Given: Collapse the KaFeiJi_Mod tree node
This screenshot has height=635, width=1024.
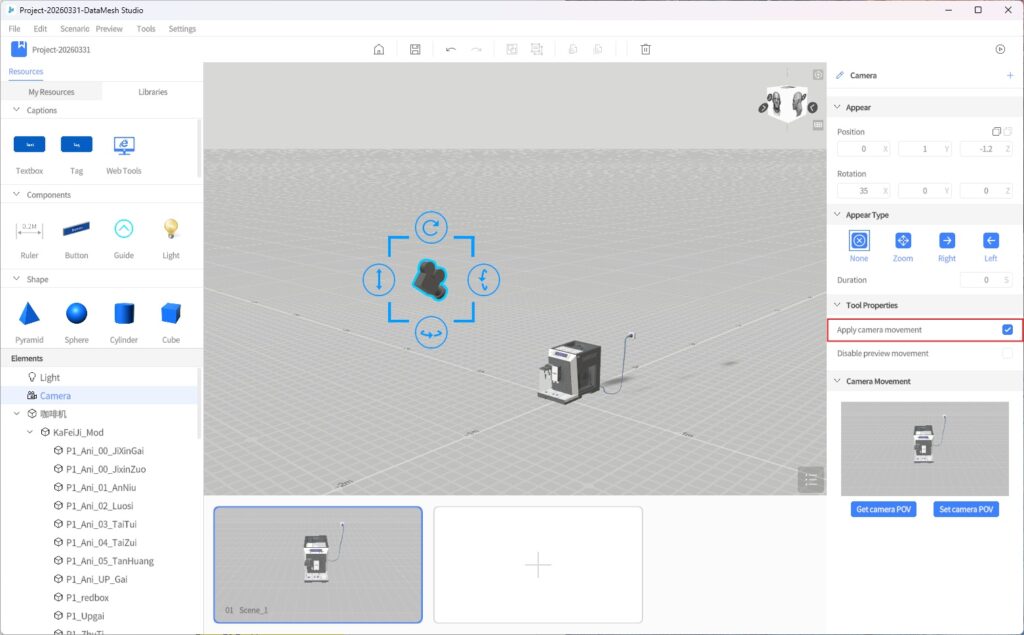Looking at the screenshot, I should 30,432.
